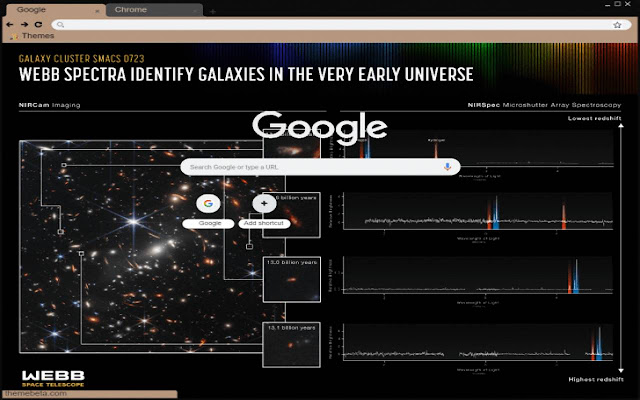The width and height of the screenshot is (640, 400).
Task: Open a new tab
Action: 213,11
